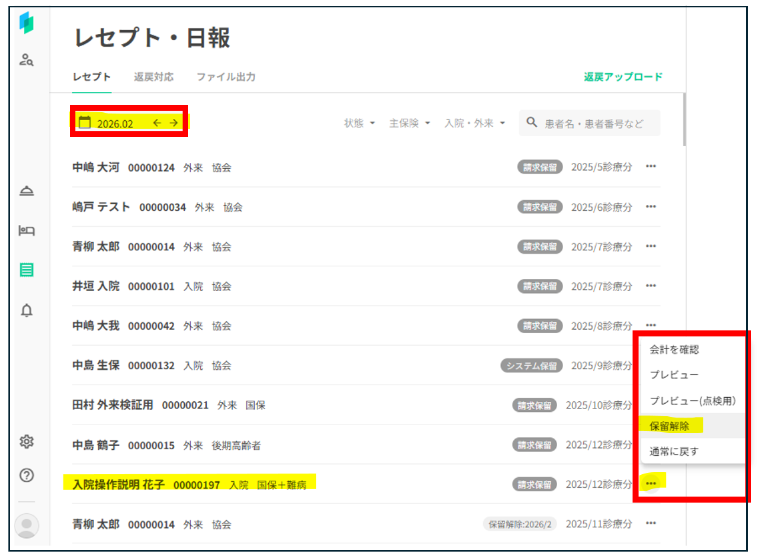Open the more menu for 井垣 入院 row

click(651, 286)
